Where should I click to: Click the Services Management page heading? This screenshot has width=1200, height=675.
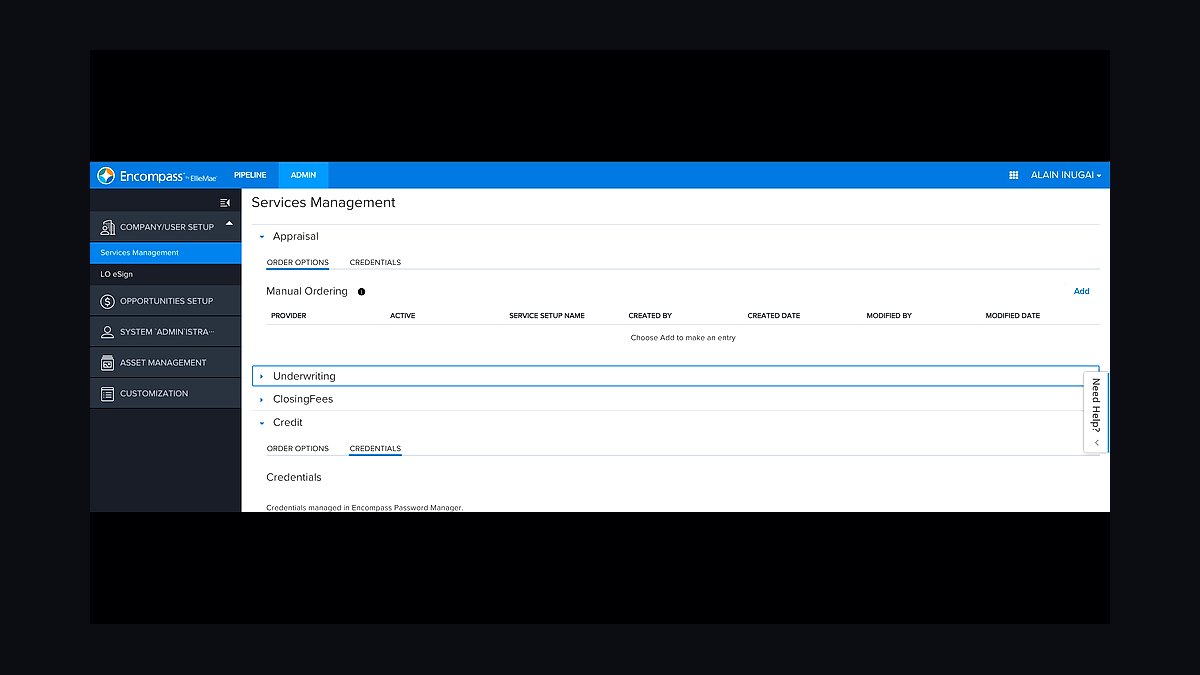323,203
